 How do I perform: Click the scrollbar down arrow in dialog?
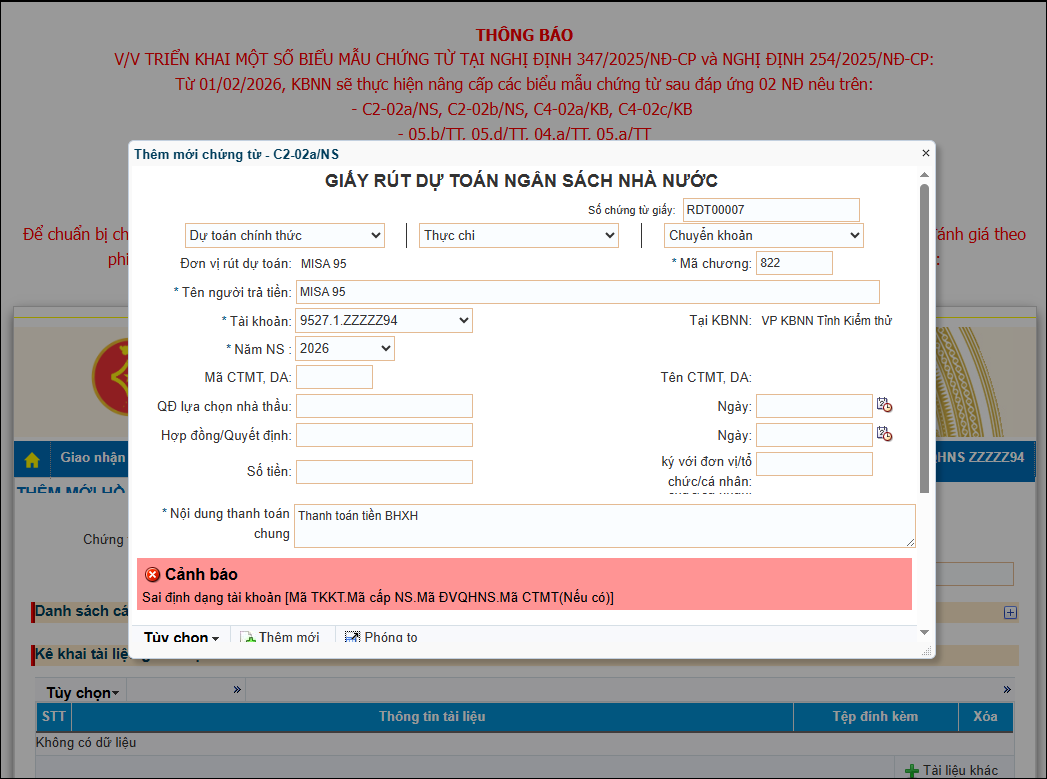click(x=924, y=632)
